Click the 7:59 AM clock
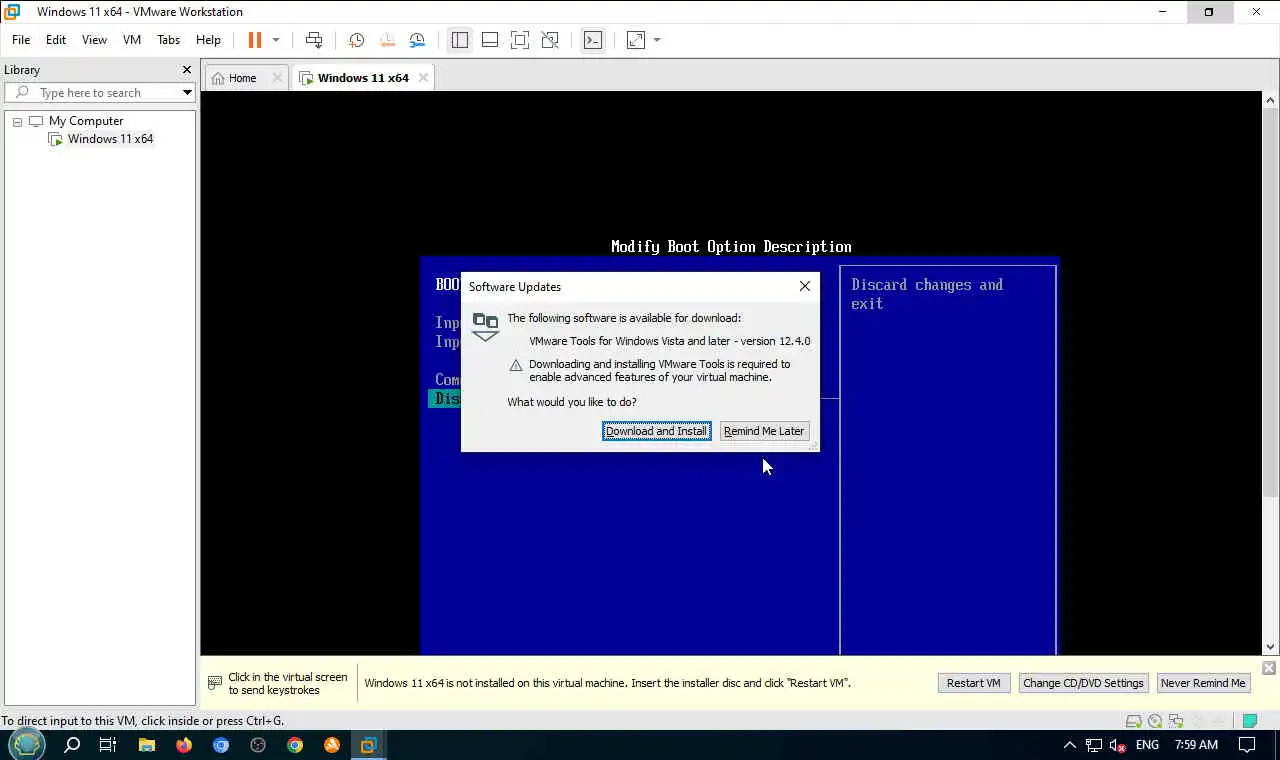Viewport: 1280px width, 760px height. [x=1196, y=745]
